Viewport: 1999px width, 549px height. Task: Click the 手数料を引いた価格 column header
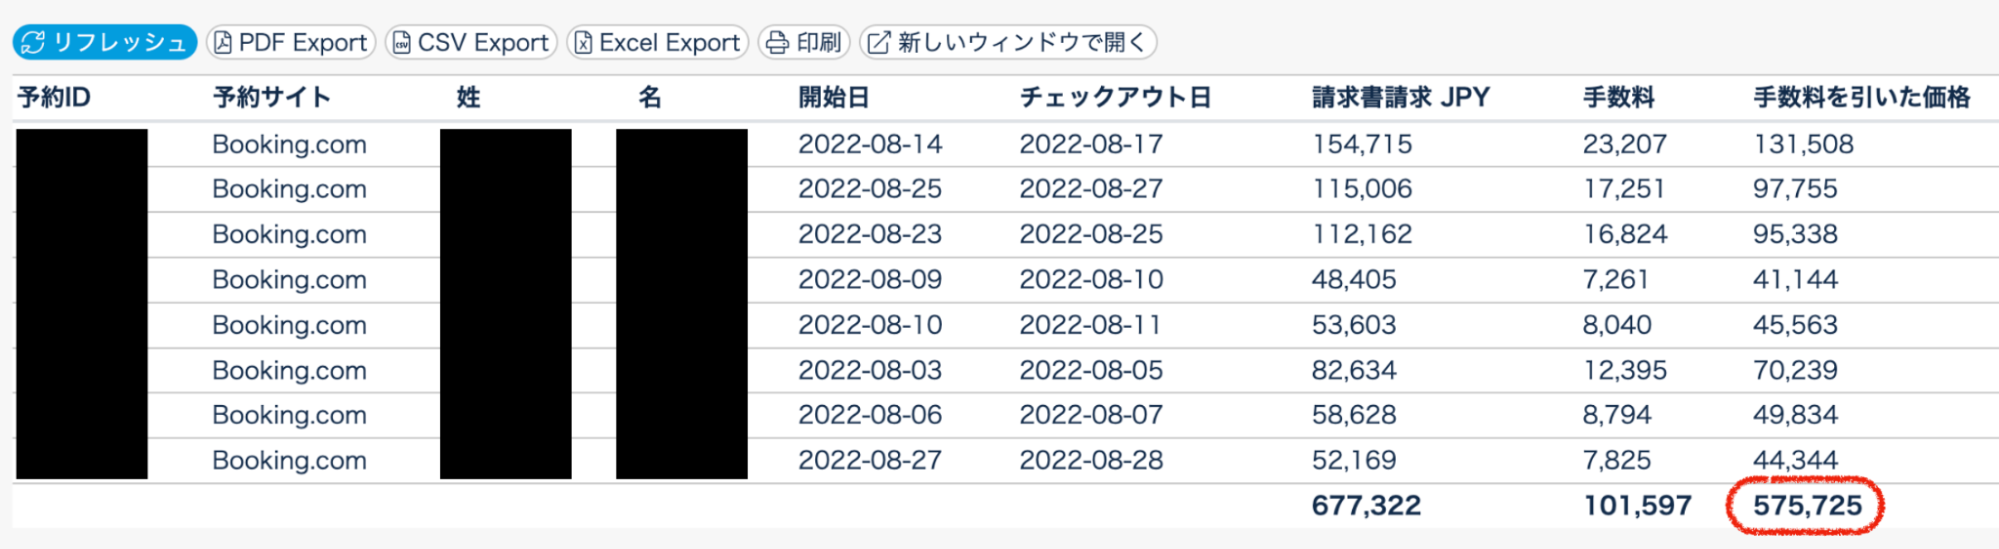click(1861, 97)
